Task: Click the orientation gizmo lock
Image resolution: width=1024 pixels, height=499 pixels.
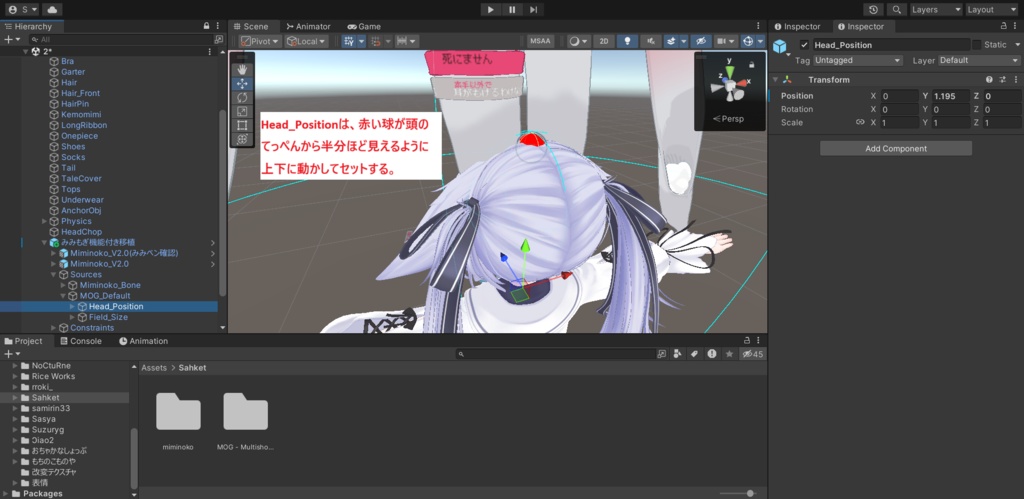Action: [752, 65]
